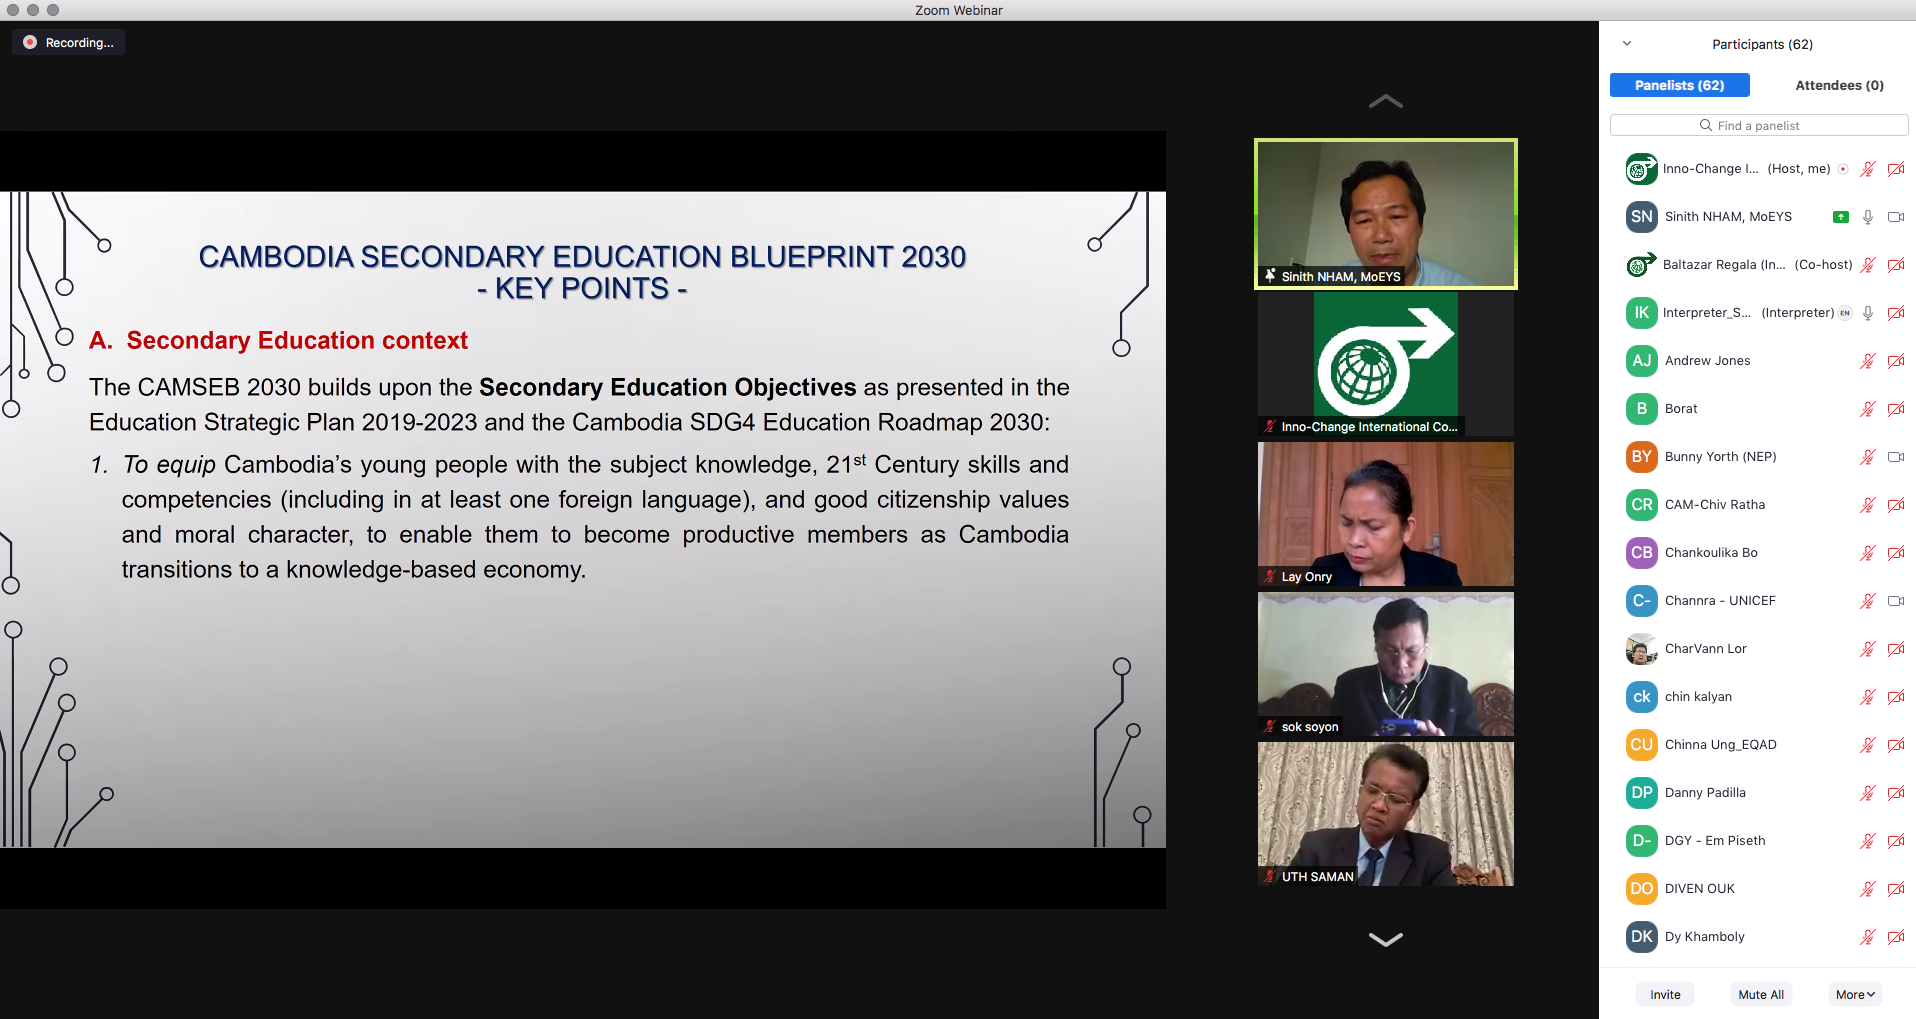This screenshot has width=1916, height=1019.
Task: Toggle Sinith NHAM's microphone icon
Action: click(1867, 217)
